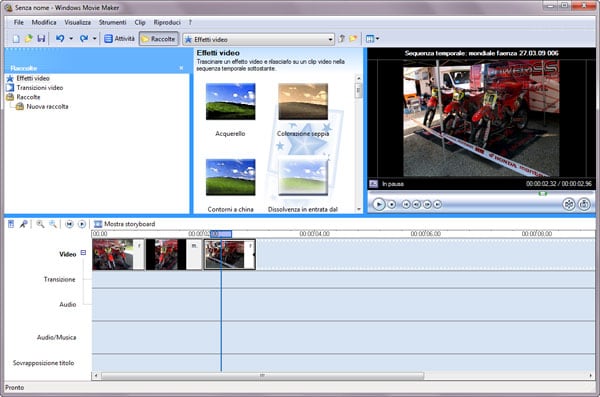Select the second video clip on timeline

(x=174, y=255)
